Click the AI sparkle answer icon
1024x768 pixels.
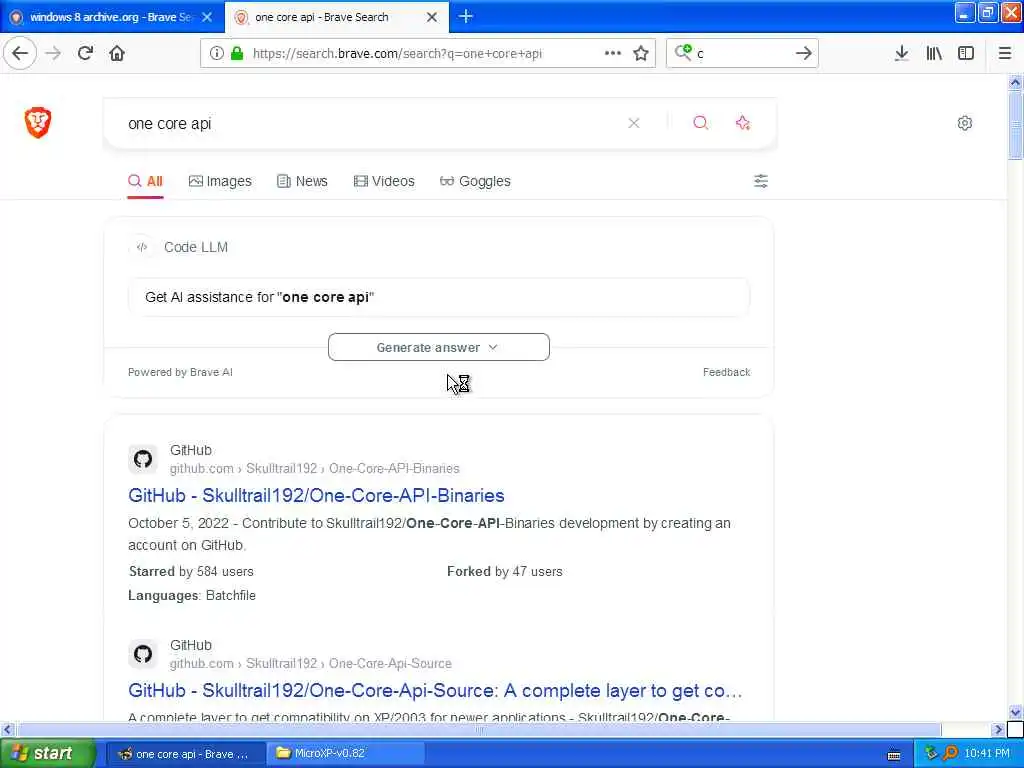[x=743, y=123]
